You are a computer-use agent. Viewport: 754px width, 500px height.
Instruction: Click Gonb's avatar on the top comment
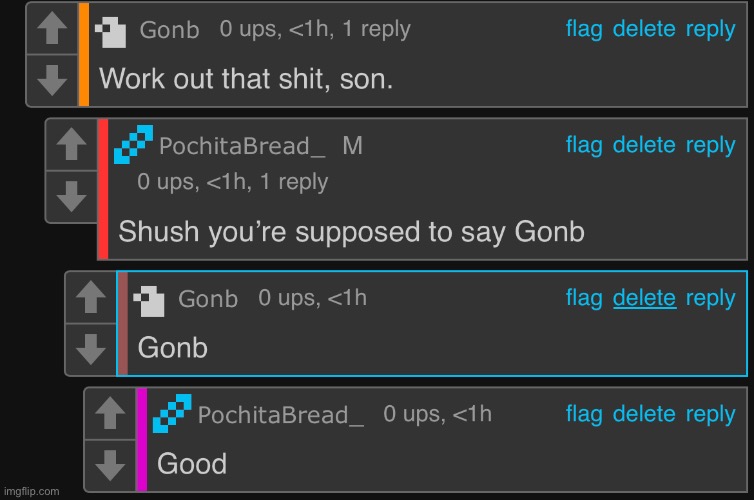[x=110, y=31]
